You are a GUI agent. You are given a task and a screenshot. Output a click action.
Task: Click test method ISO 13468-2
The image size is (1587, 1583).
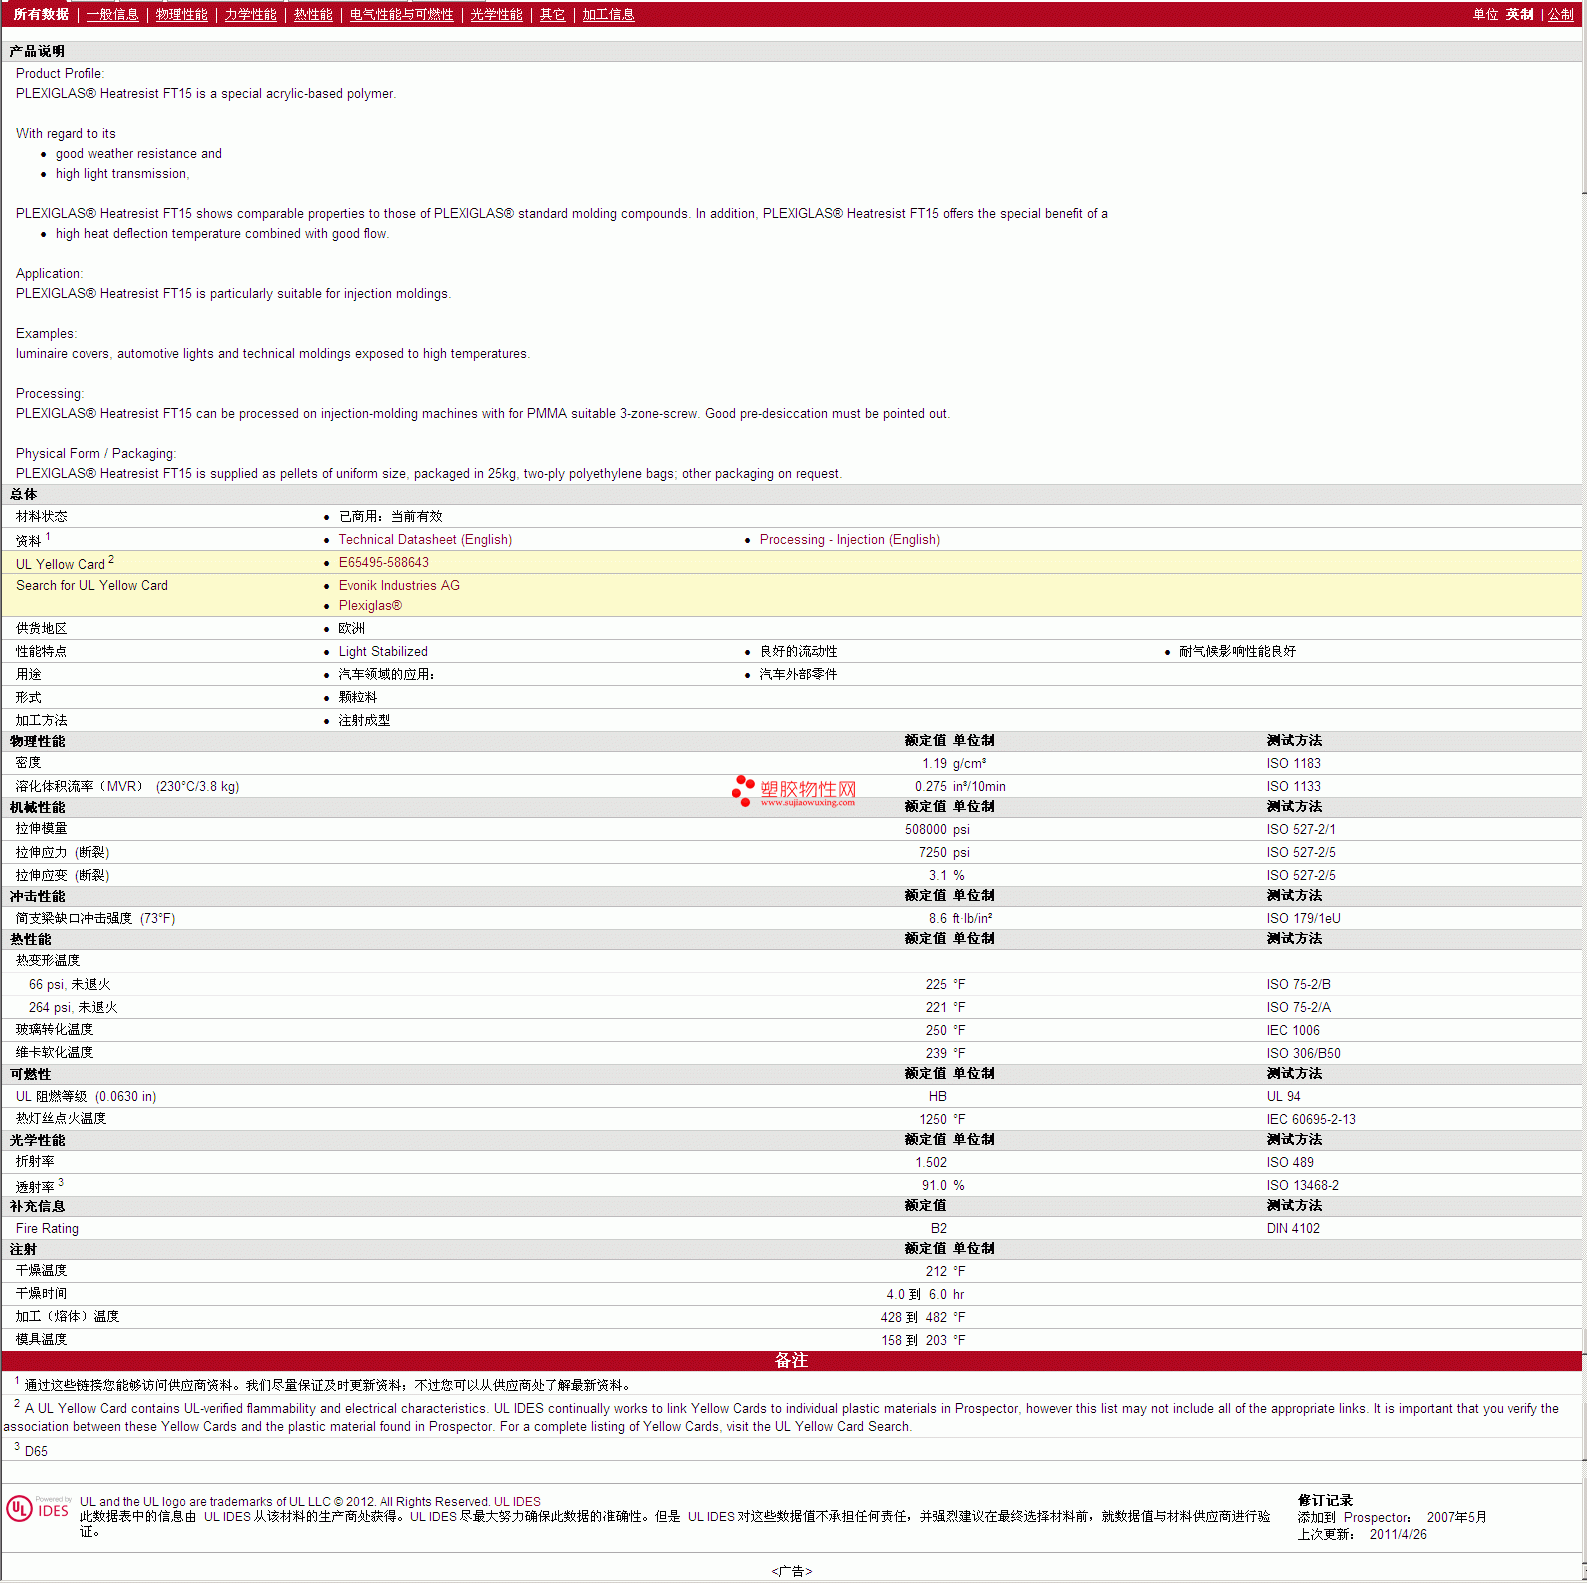click(1302, 1185)
